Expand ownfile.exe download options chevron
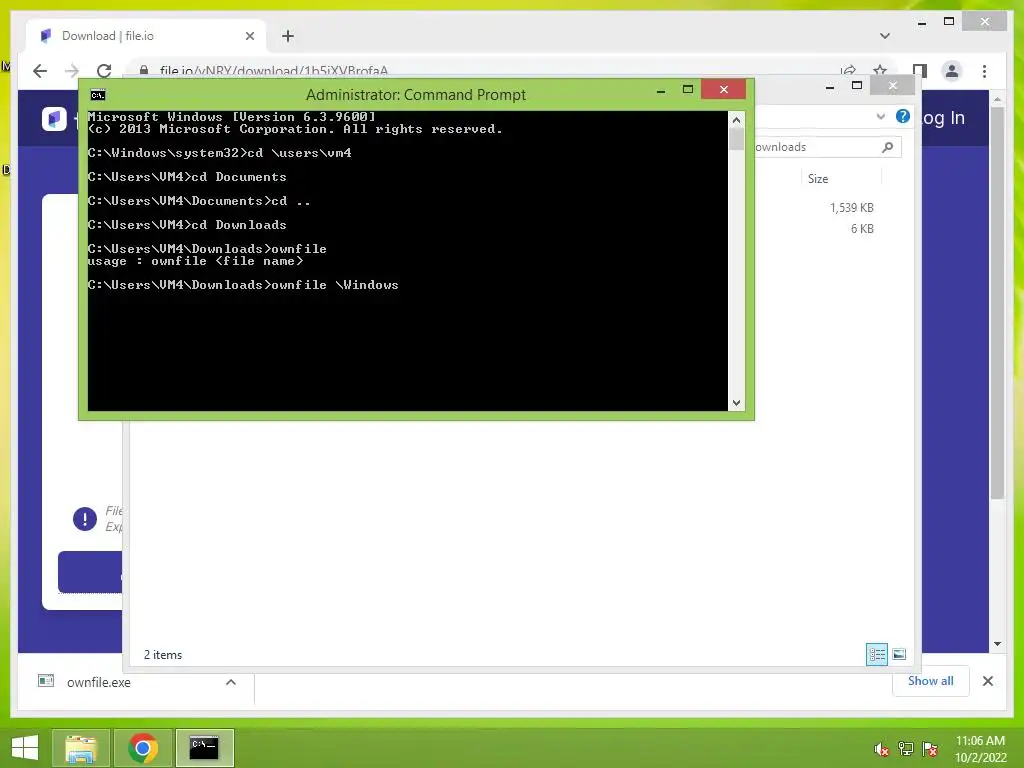 (x=231, y=682)
